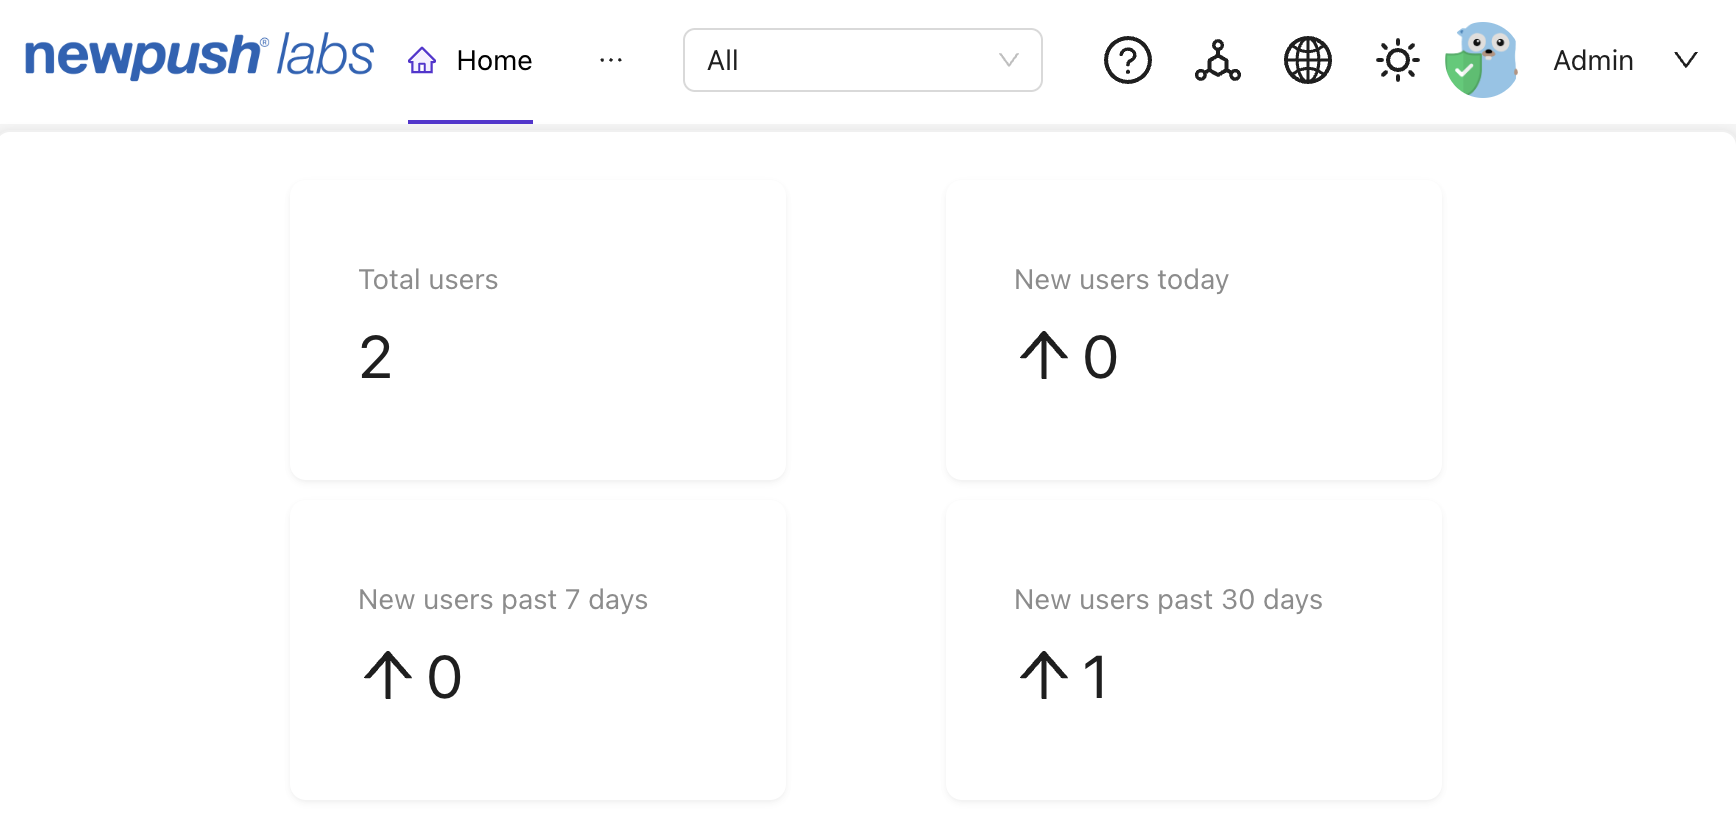Click the gopher avatar image
The image size is (1736, 834).
1482,60
